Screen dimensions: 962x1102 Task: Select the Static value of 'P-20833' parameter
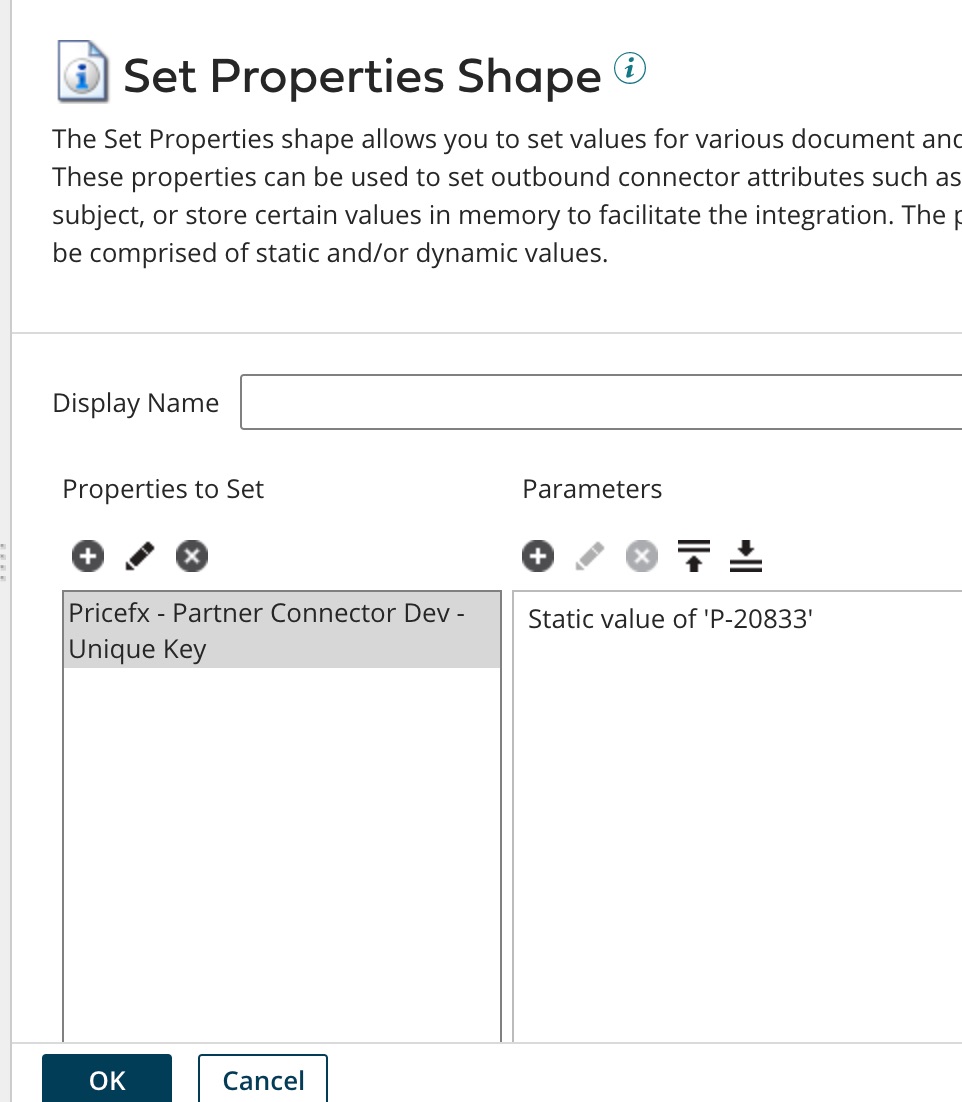(x=670, y=619)
